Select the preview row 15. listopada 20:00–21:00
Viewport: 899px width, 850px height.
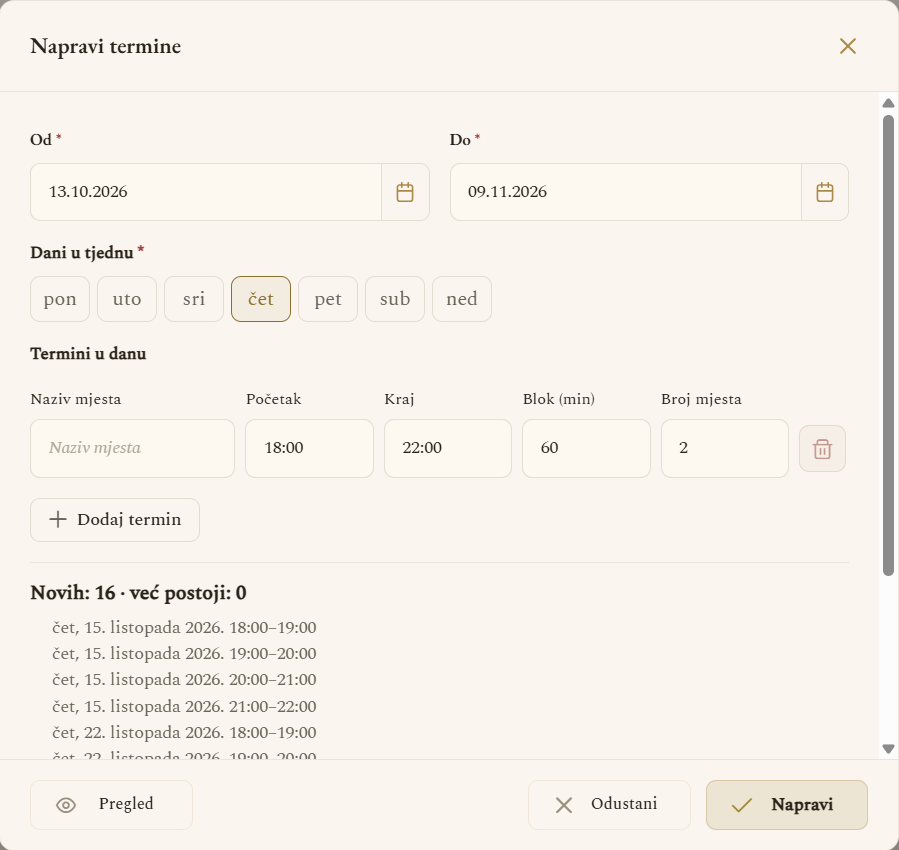184,680
